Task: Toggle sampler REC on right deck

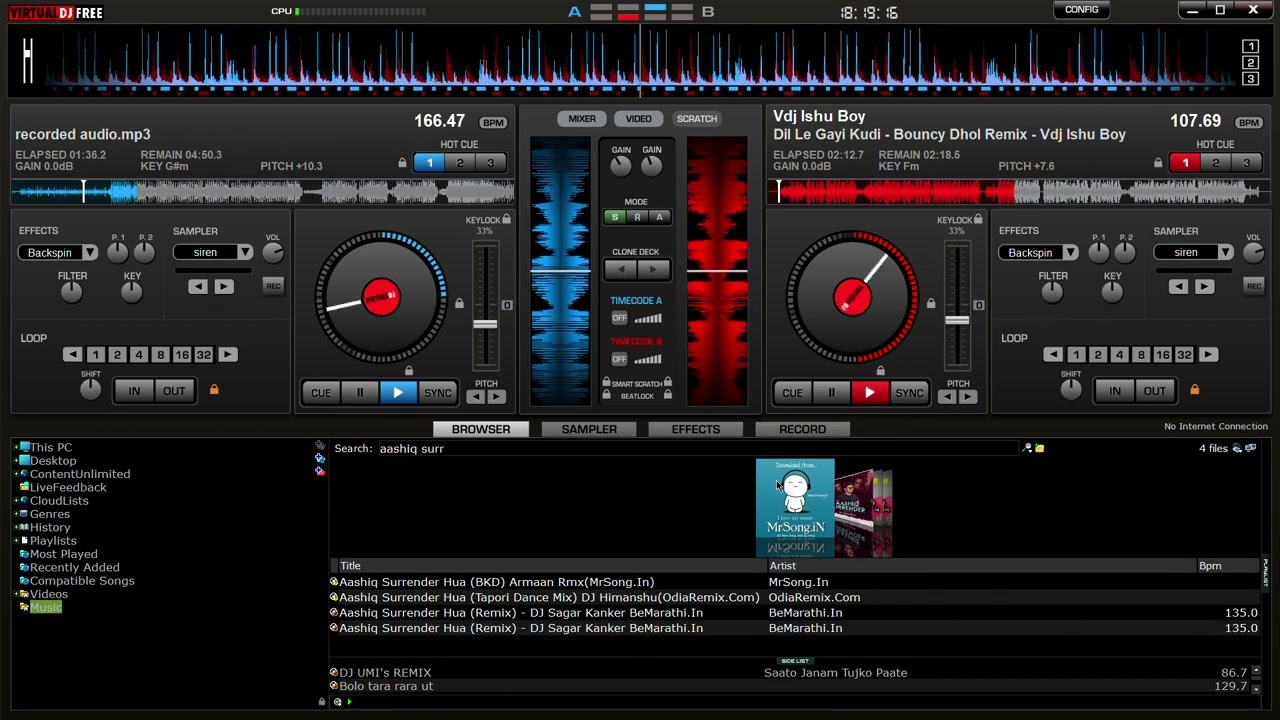Action: (x=1254, y=286)
